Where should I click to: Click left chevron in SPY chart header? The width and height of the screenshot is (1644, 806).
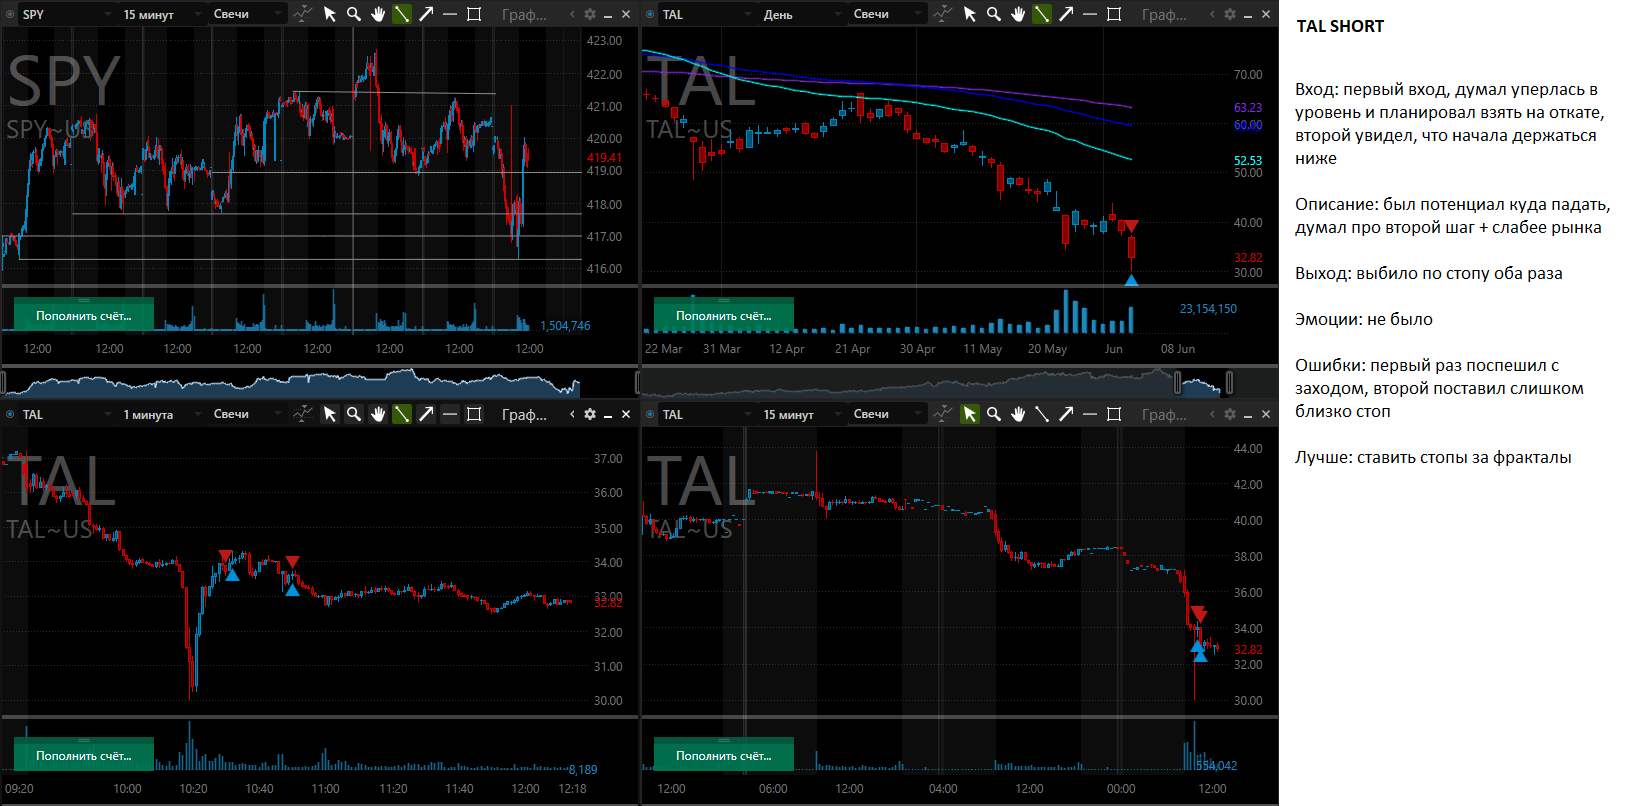(572, 14)
